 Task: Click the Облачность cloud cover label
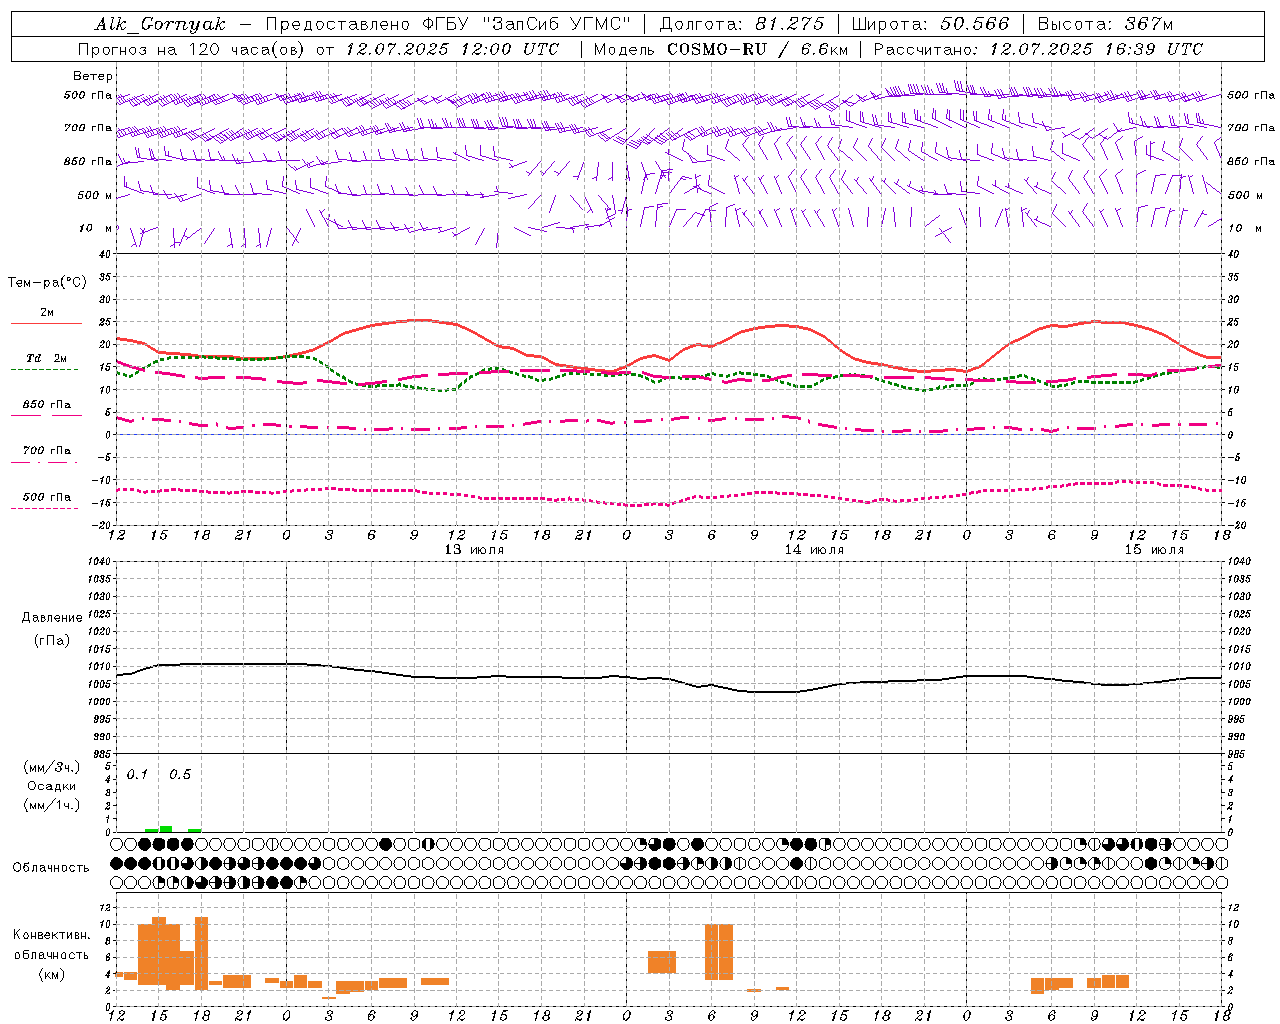(51, 868)
